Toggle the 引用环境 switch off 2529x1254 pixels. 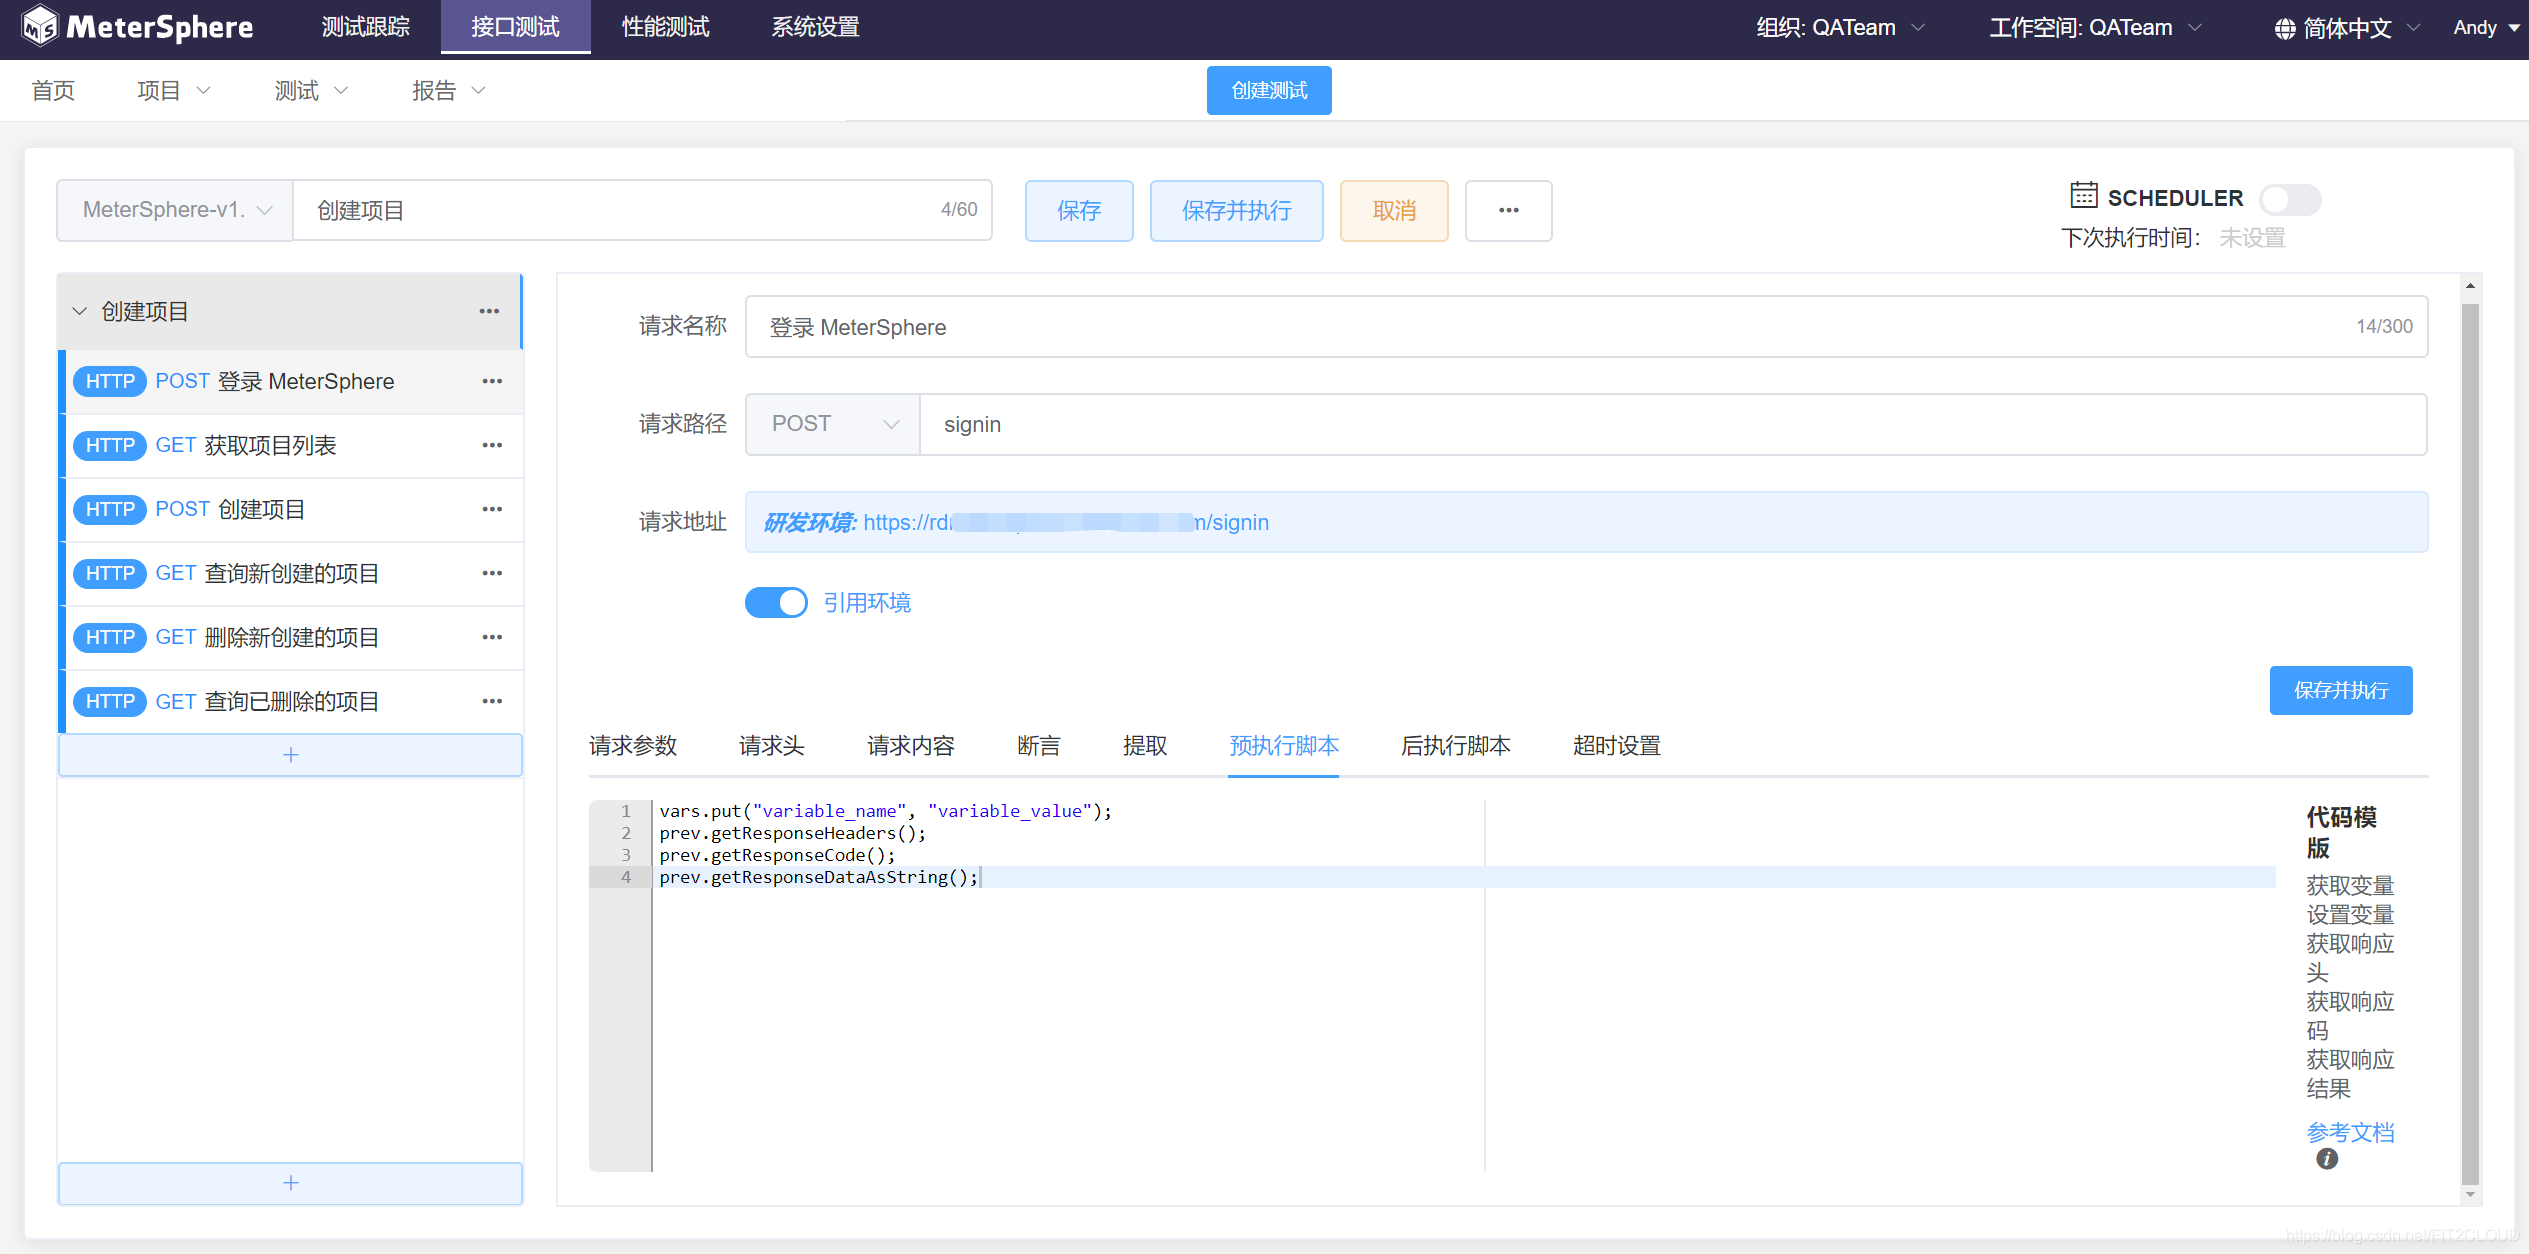(x=776, y=602)
